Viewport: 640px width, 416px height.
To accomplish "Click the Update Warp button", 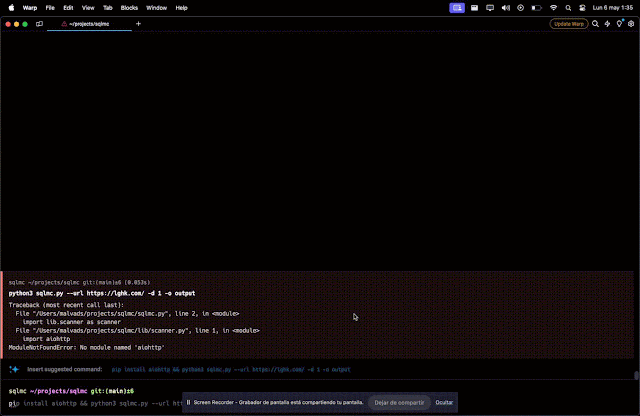I will 568,23.
